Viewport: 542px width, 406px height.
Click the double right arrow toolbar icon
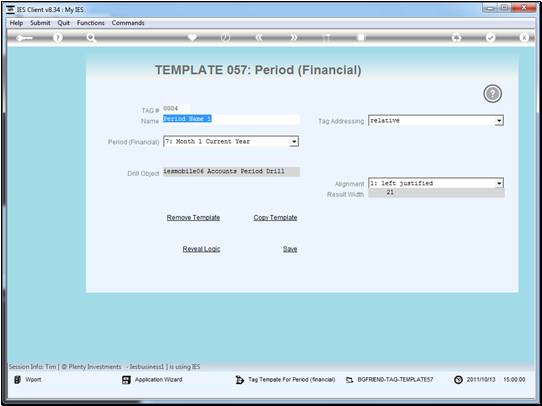coord(293,38)
